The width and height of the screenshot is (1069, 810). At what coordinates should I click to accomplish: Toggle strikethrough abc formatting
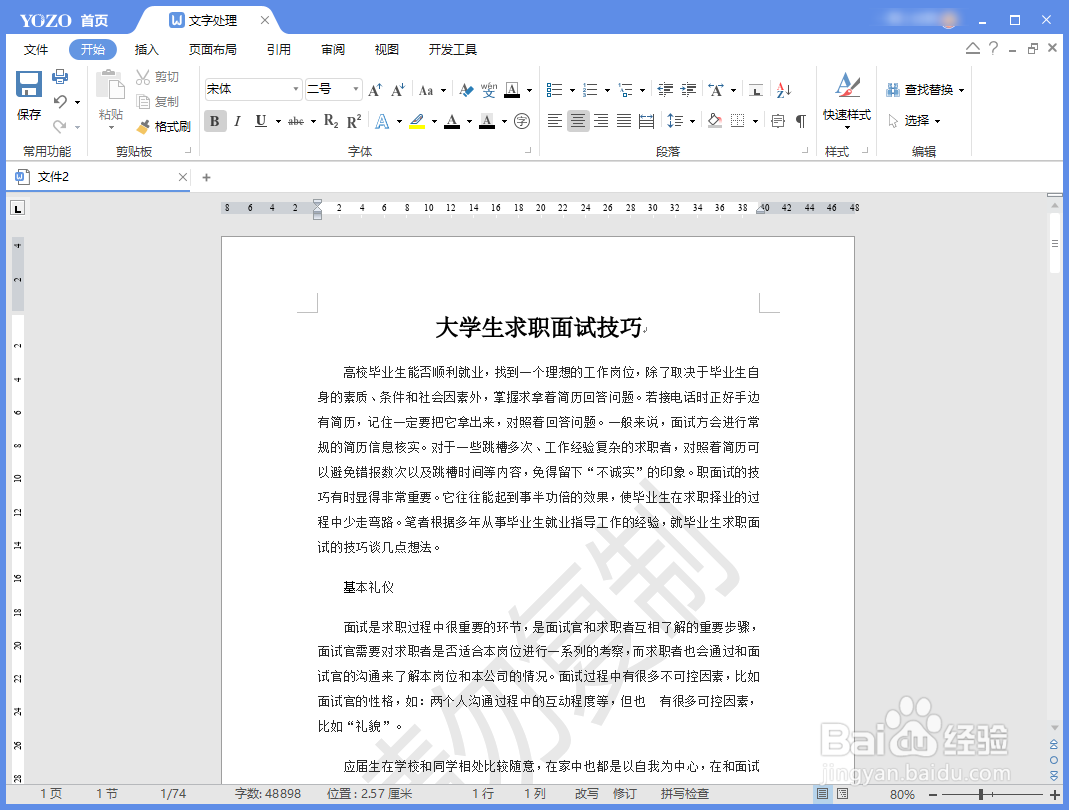296,121
